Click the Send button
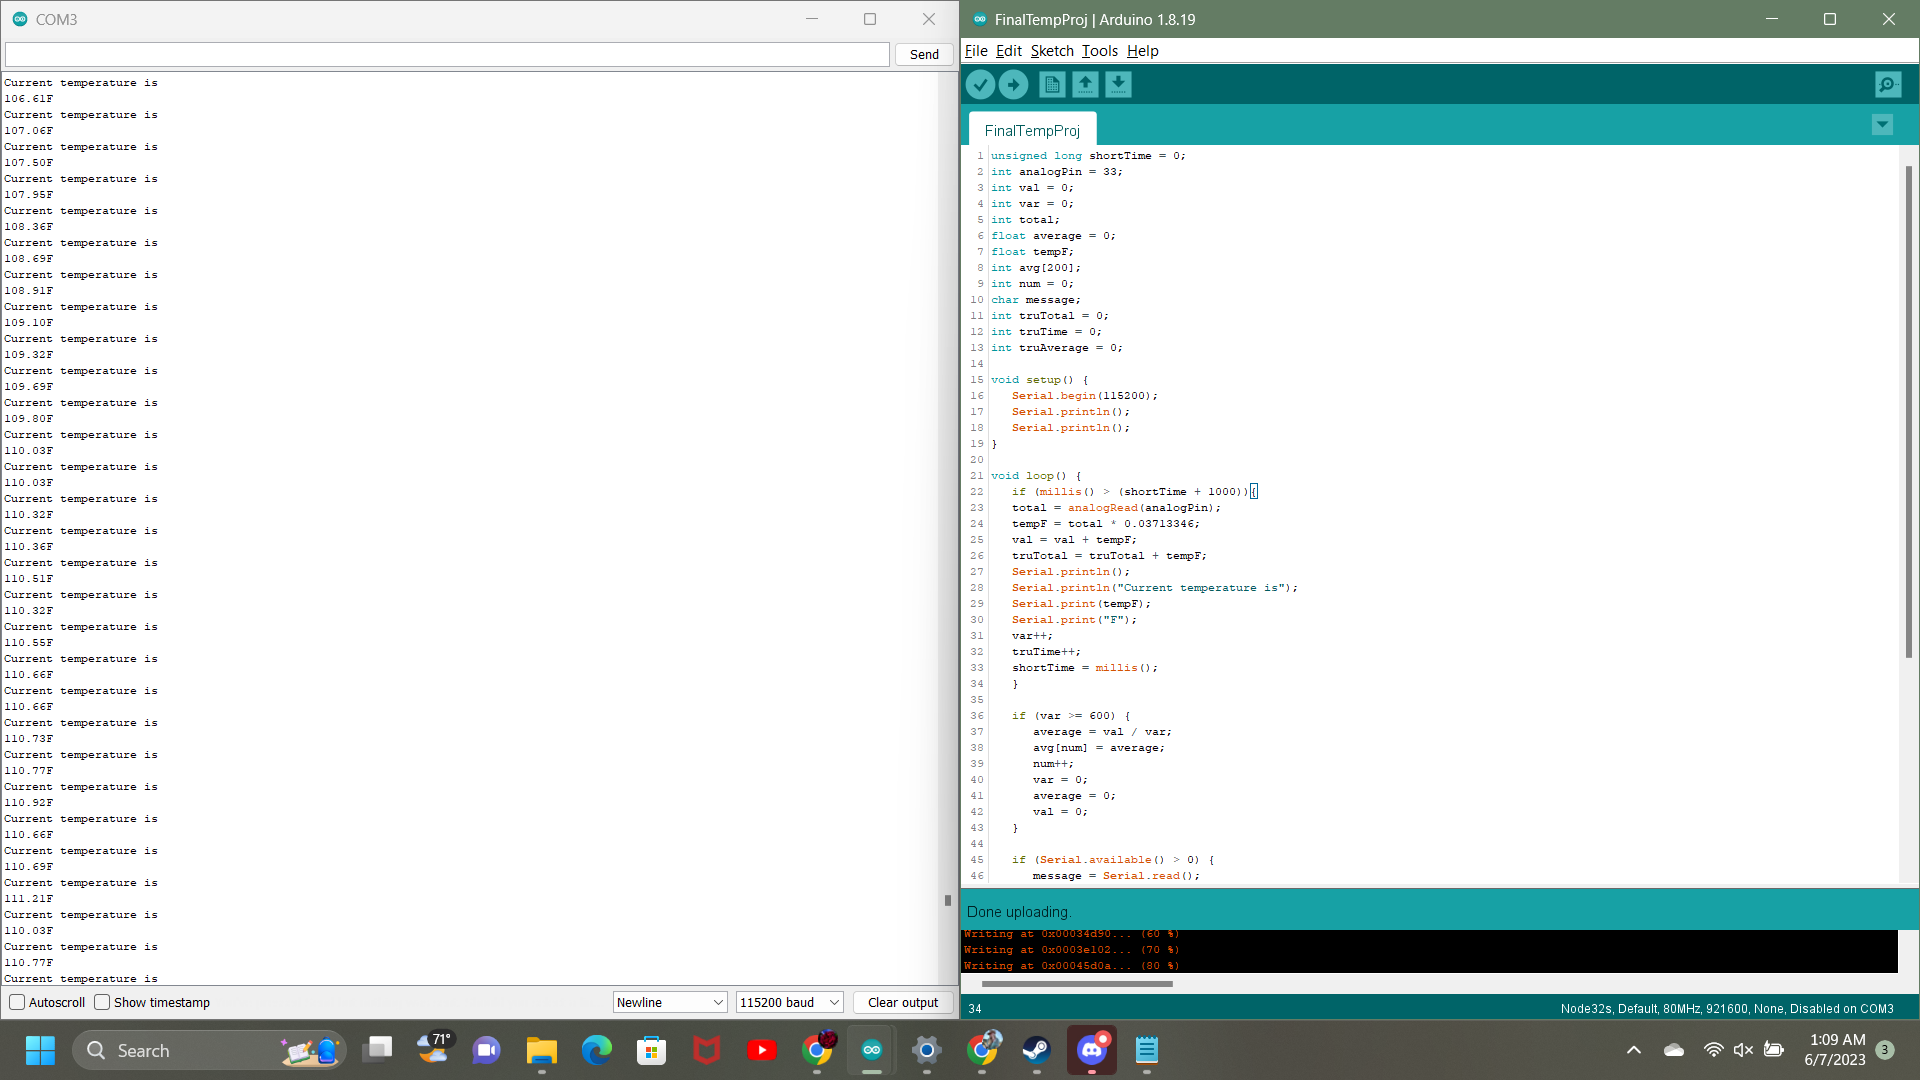Screen dimensions: 1920x1080 pyautogui.click(x=923, y=55)
